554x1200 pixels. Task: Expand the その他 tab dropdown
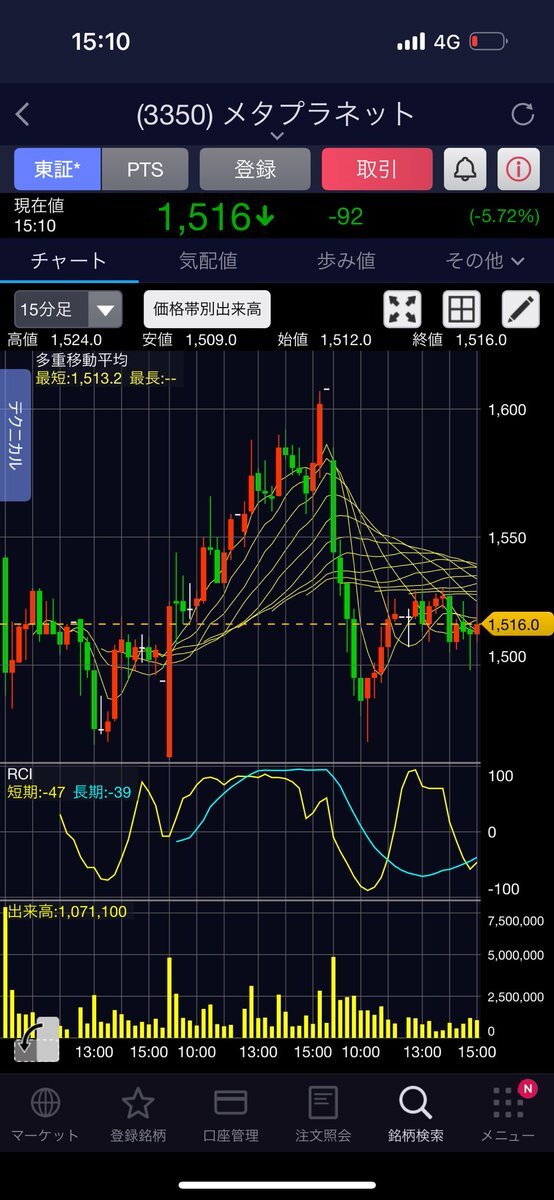pyautogui.click(x=485, y=261)
